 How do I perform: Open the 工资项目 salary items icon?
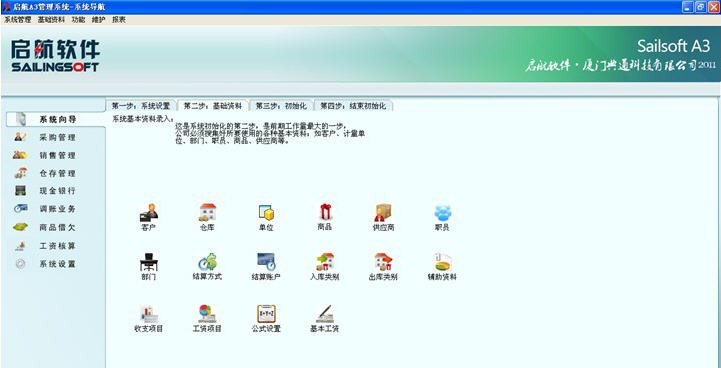[207, 319]
